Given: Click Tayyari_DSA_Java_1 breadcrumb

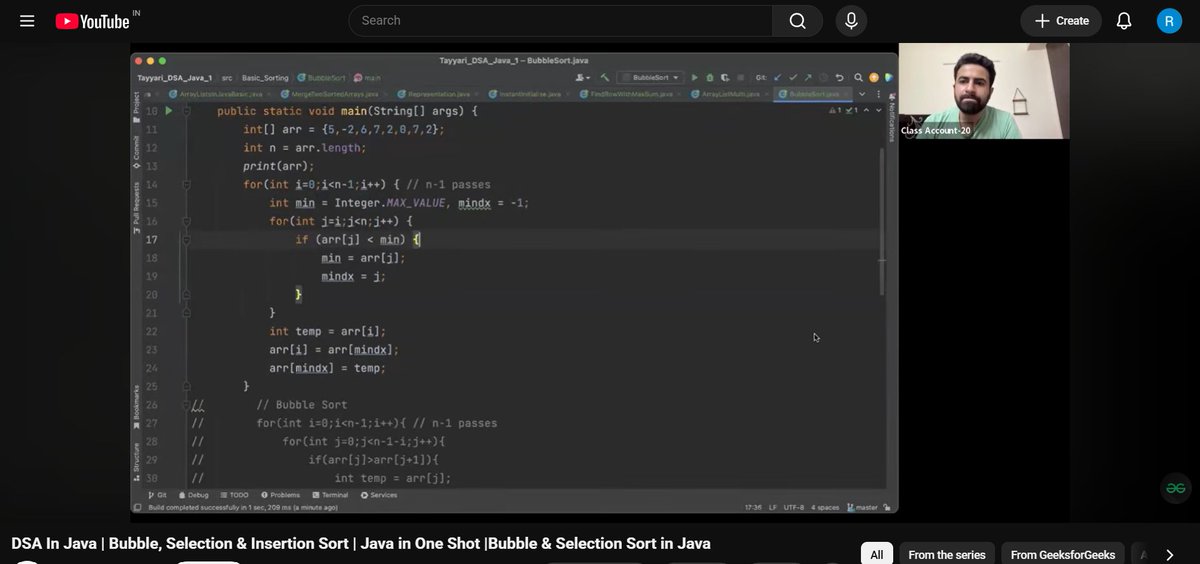Looking at the screenshot, I should click(x=174, y=77).
